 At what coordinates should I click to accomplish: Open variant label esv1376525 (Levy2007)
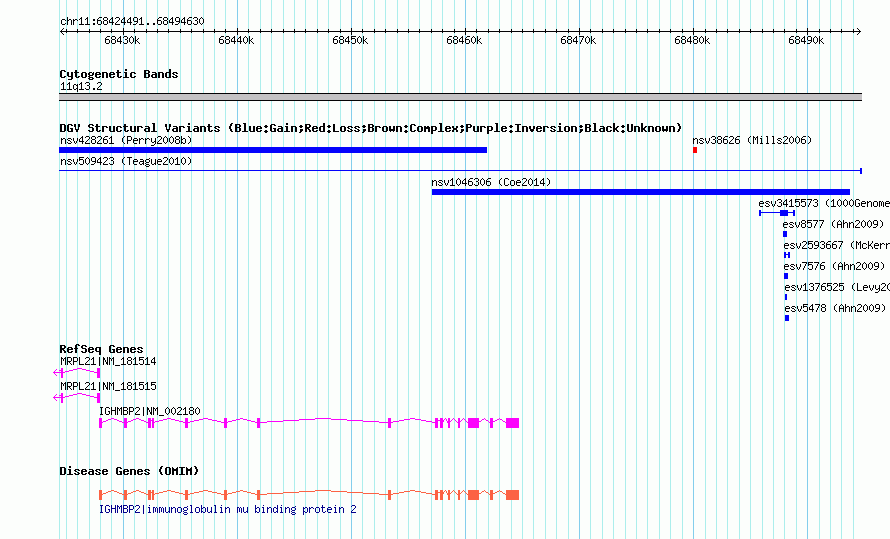837,287
